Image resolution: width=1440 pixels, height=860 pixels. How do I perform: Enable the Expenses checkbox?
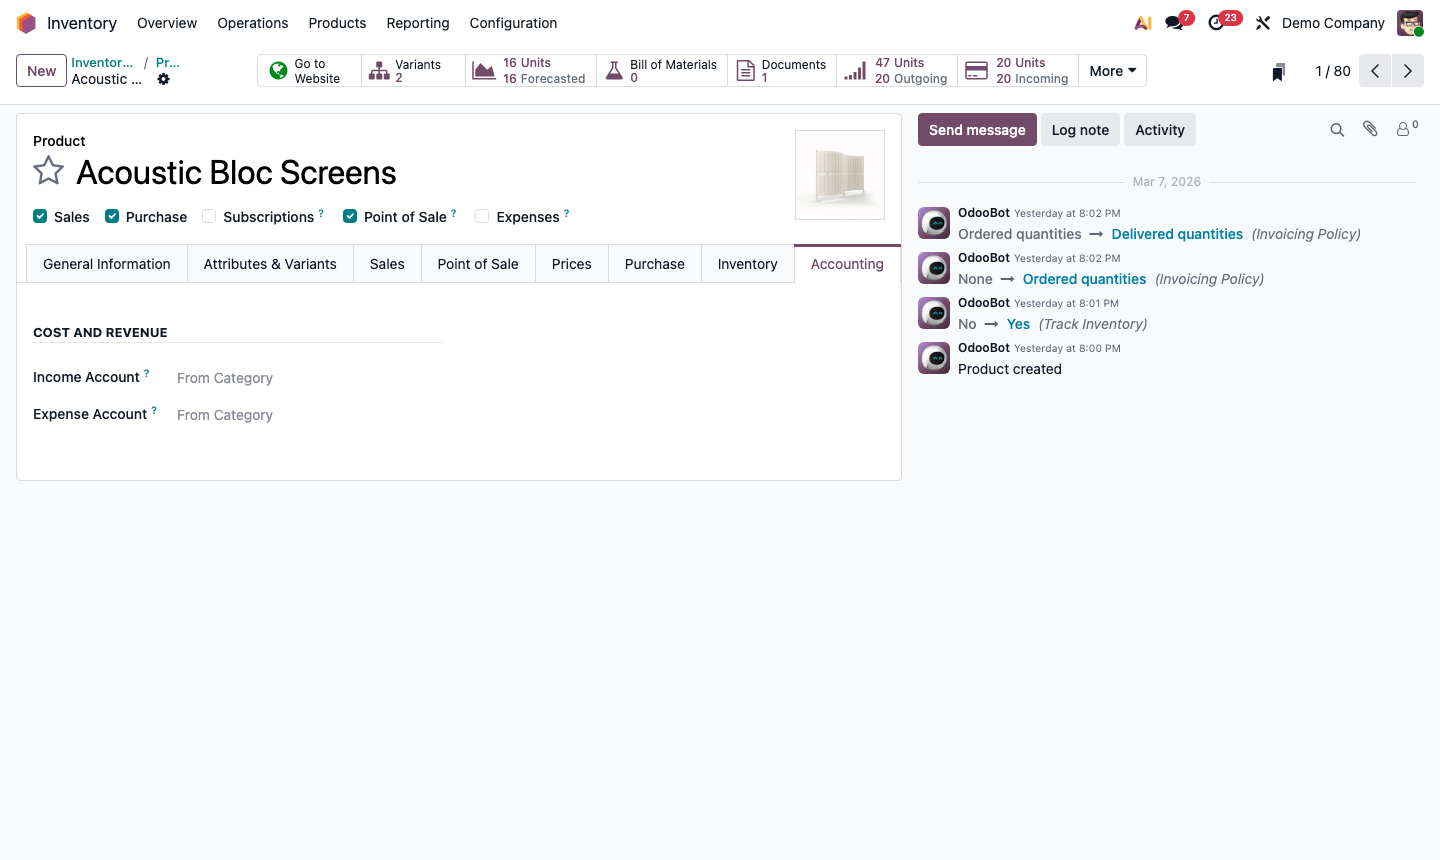(482, 216)
